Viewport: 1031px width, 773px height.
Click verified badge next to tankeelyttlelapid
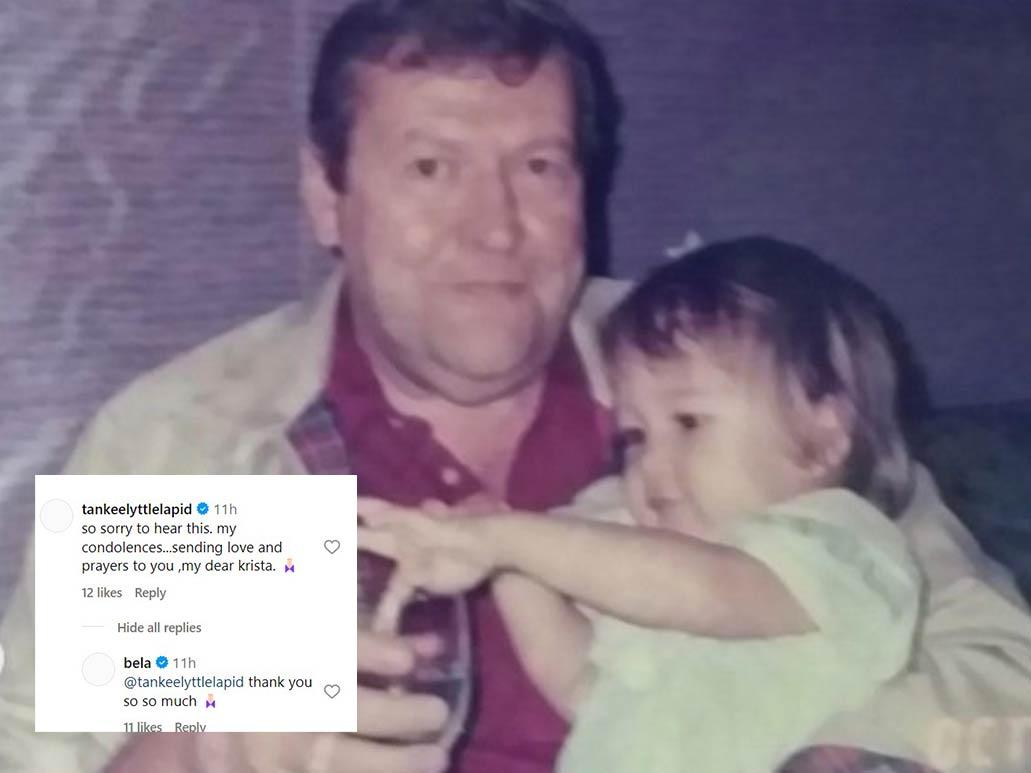[x=203, y=509]
